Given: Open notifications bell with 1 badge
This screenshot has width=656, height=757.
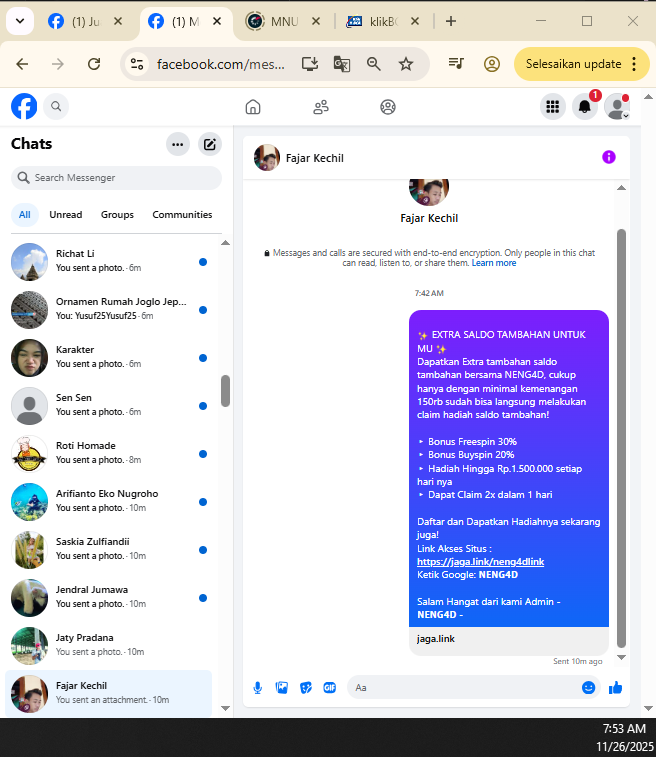Looking at the screenshot, I should [x=585, y=106].
